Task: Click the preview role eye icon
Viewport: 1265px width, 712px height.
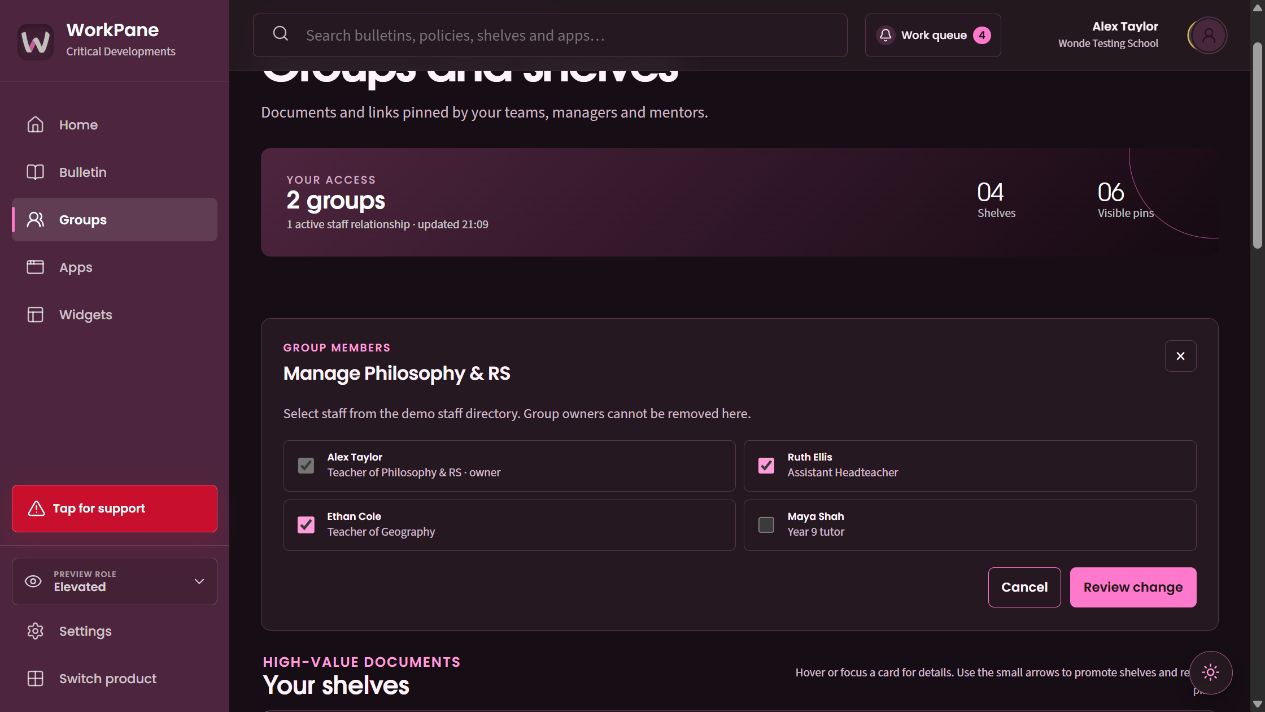Action: pos(33,581)
